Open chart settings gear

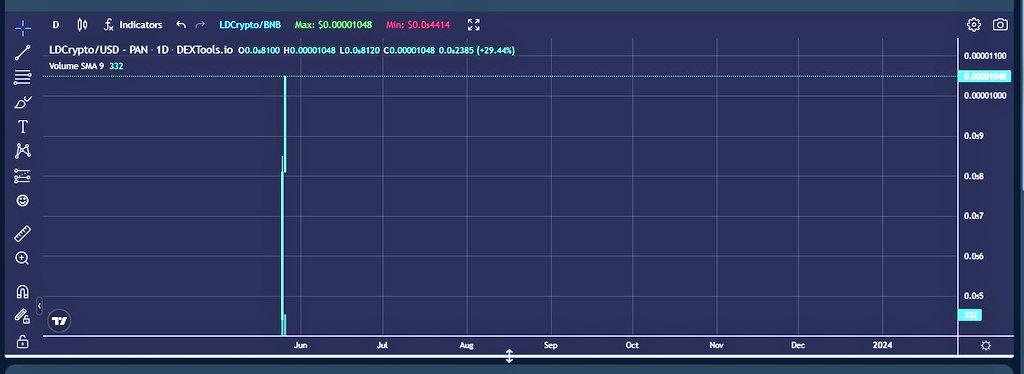(x=974, y=25)
